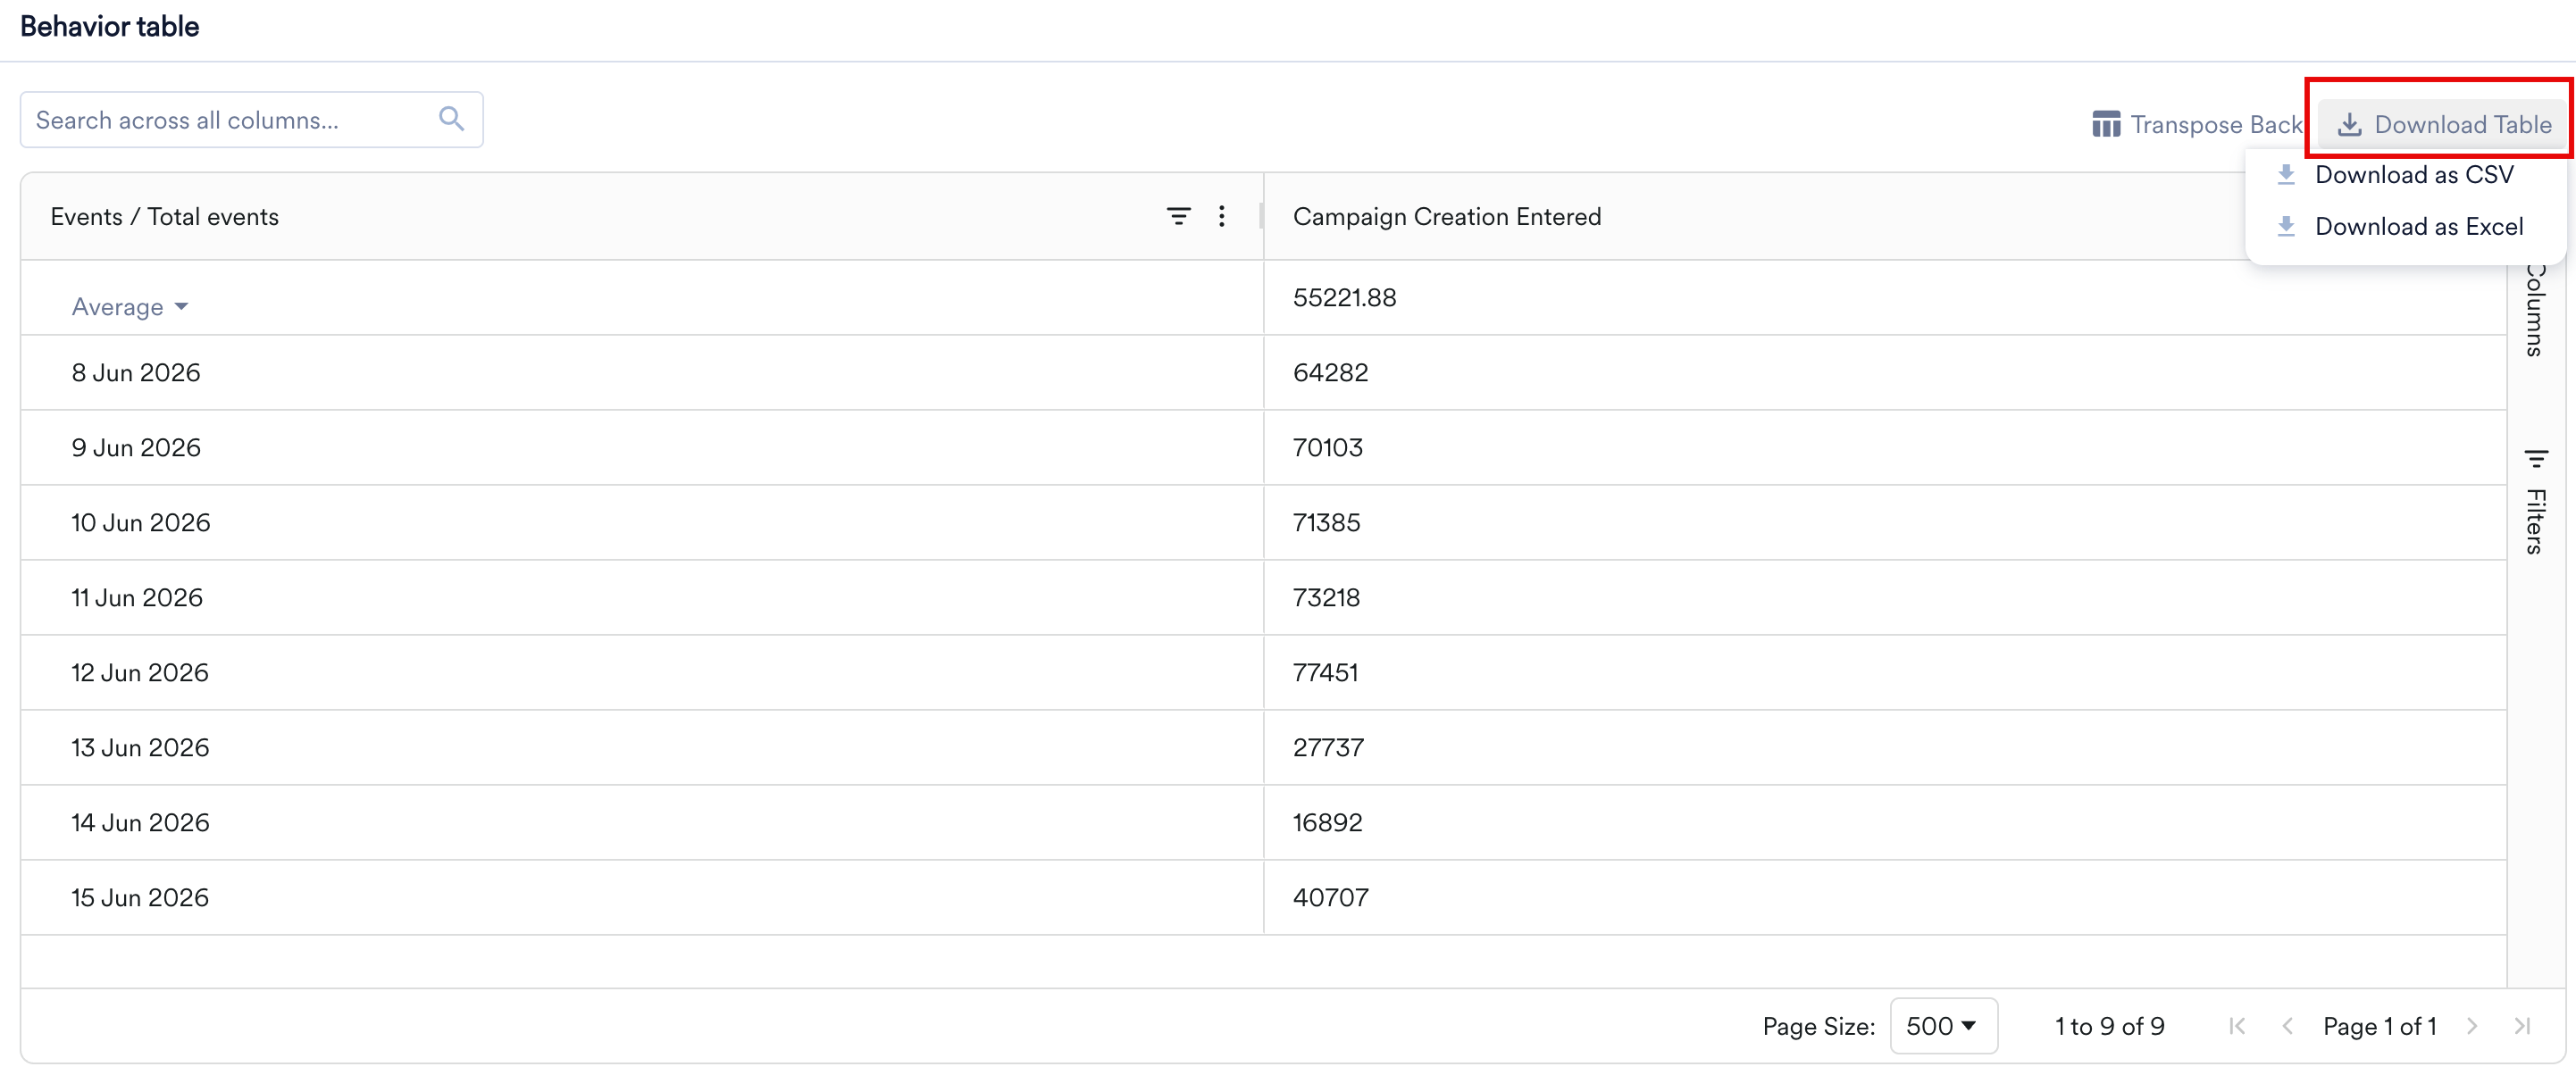This screenshot has height=1075, width=2576.
Task: Click the cell value 27737
Action: tap(1328, 748)
